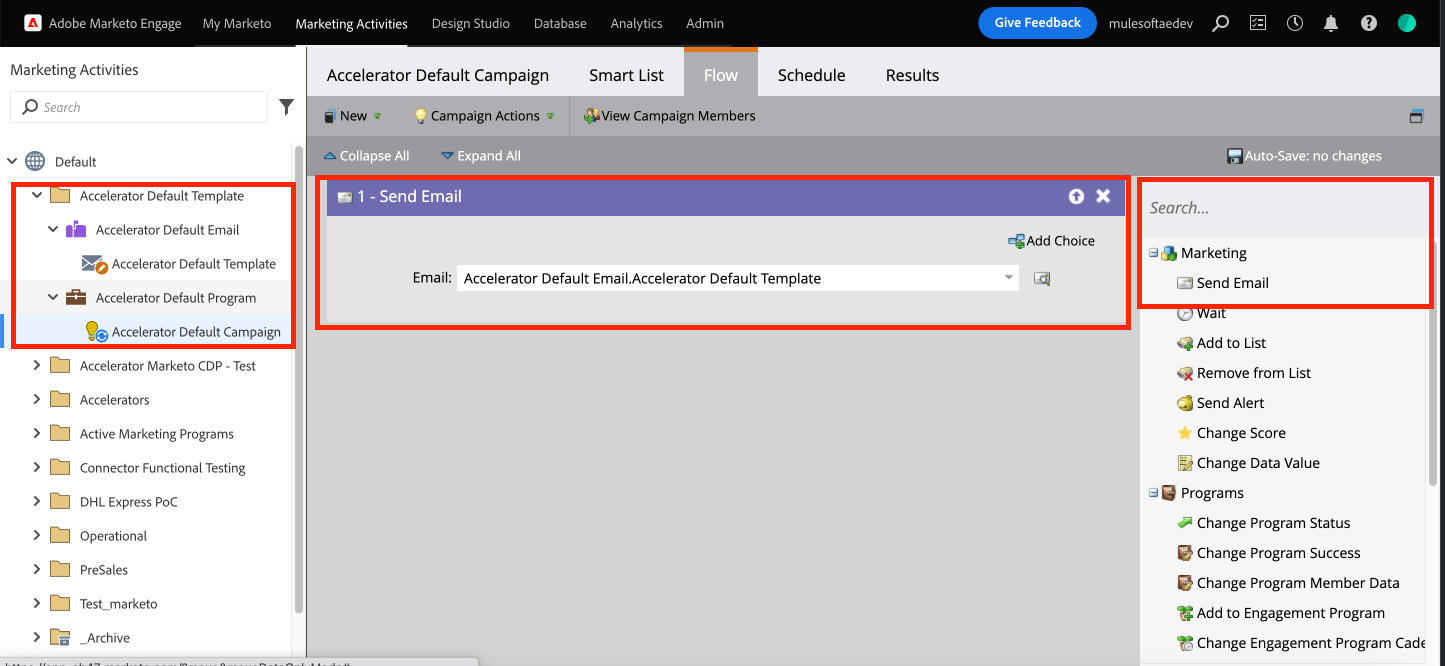The width and height of the screenshot is (1445, 666).
Task: Move the Send Email step up
Action: 1076,196
